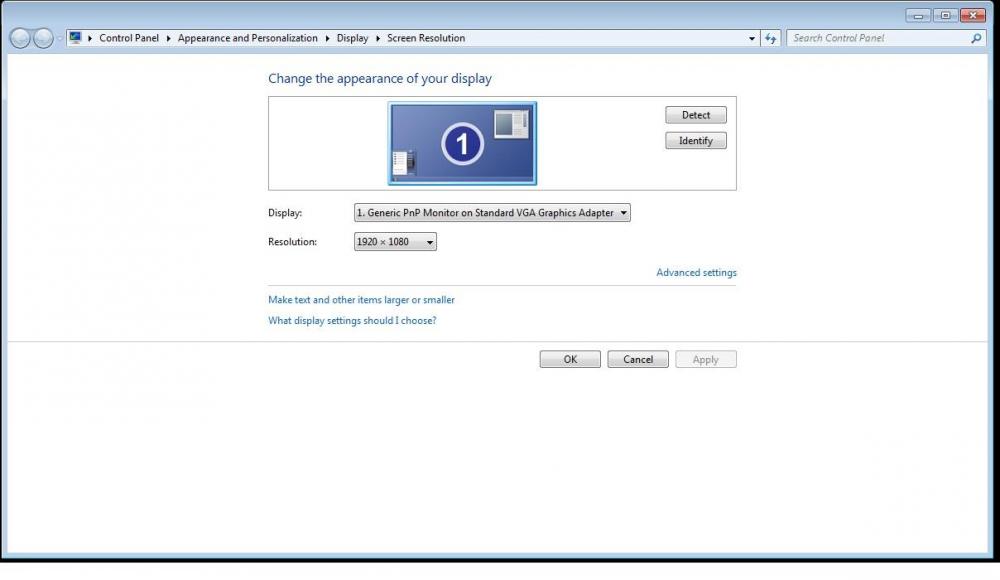Click the Forward navigation arrow button
This screenshot has height=580, width=1000.
pos(43,38)
